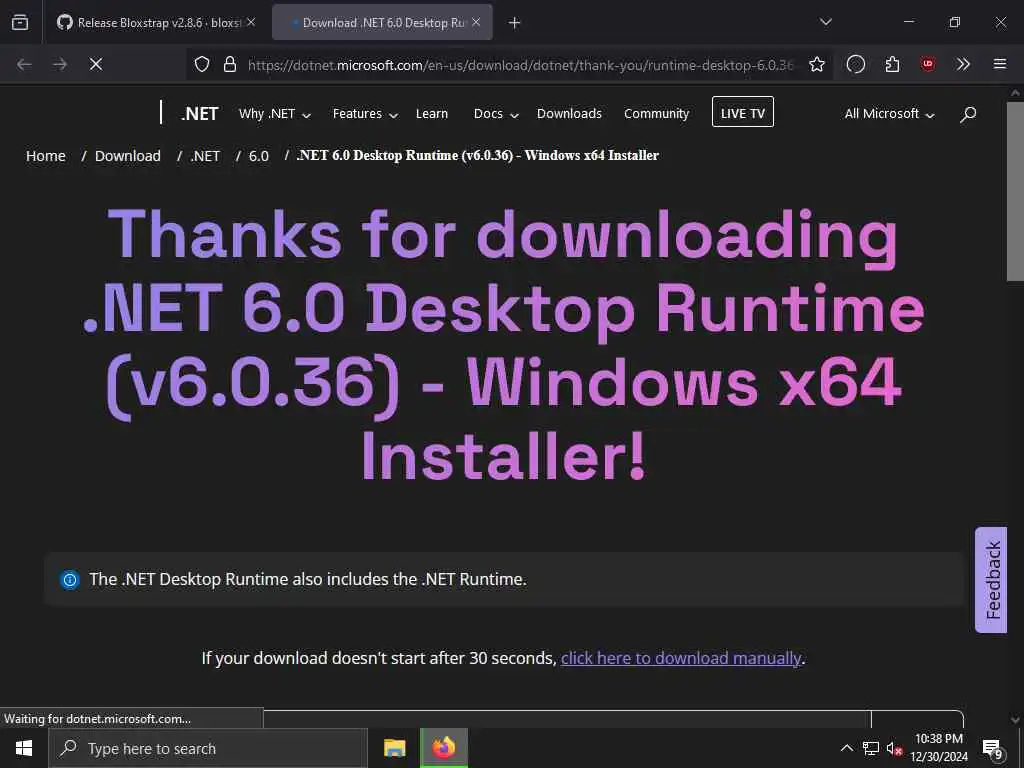Viewport: 1024px width, 768px height.
Task: Stop loading the page
Action: (x=96, y=64)
